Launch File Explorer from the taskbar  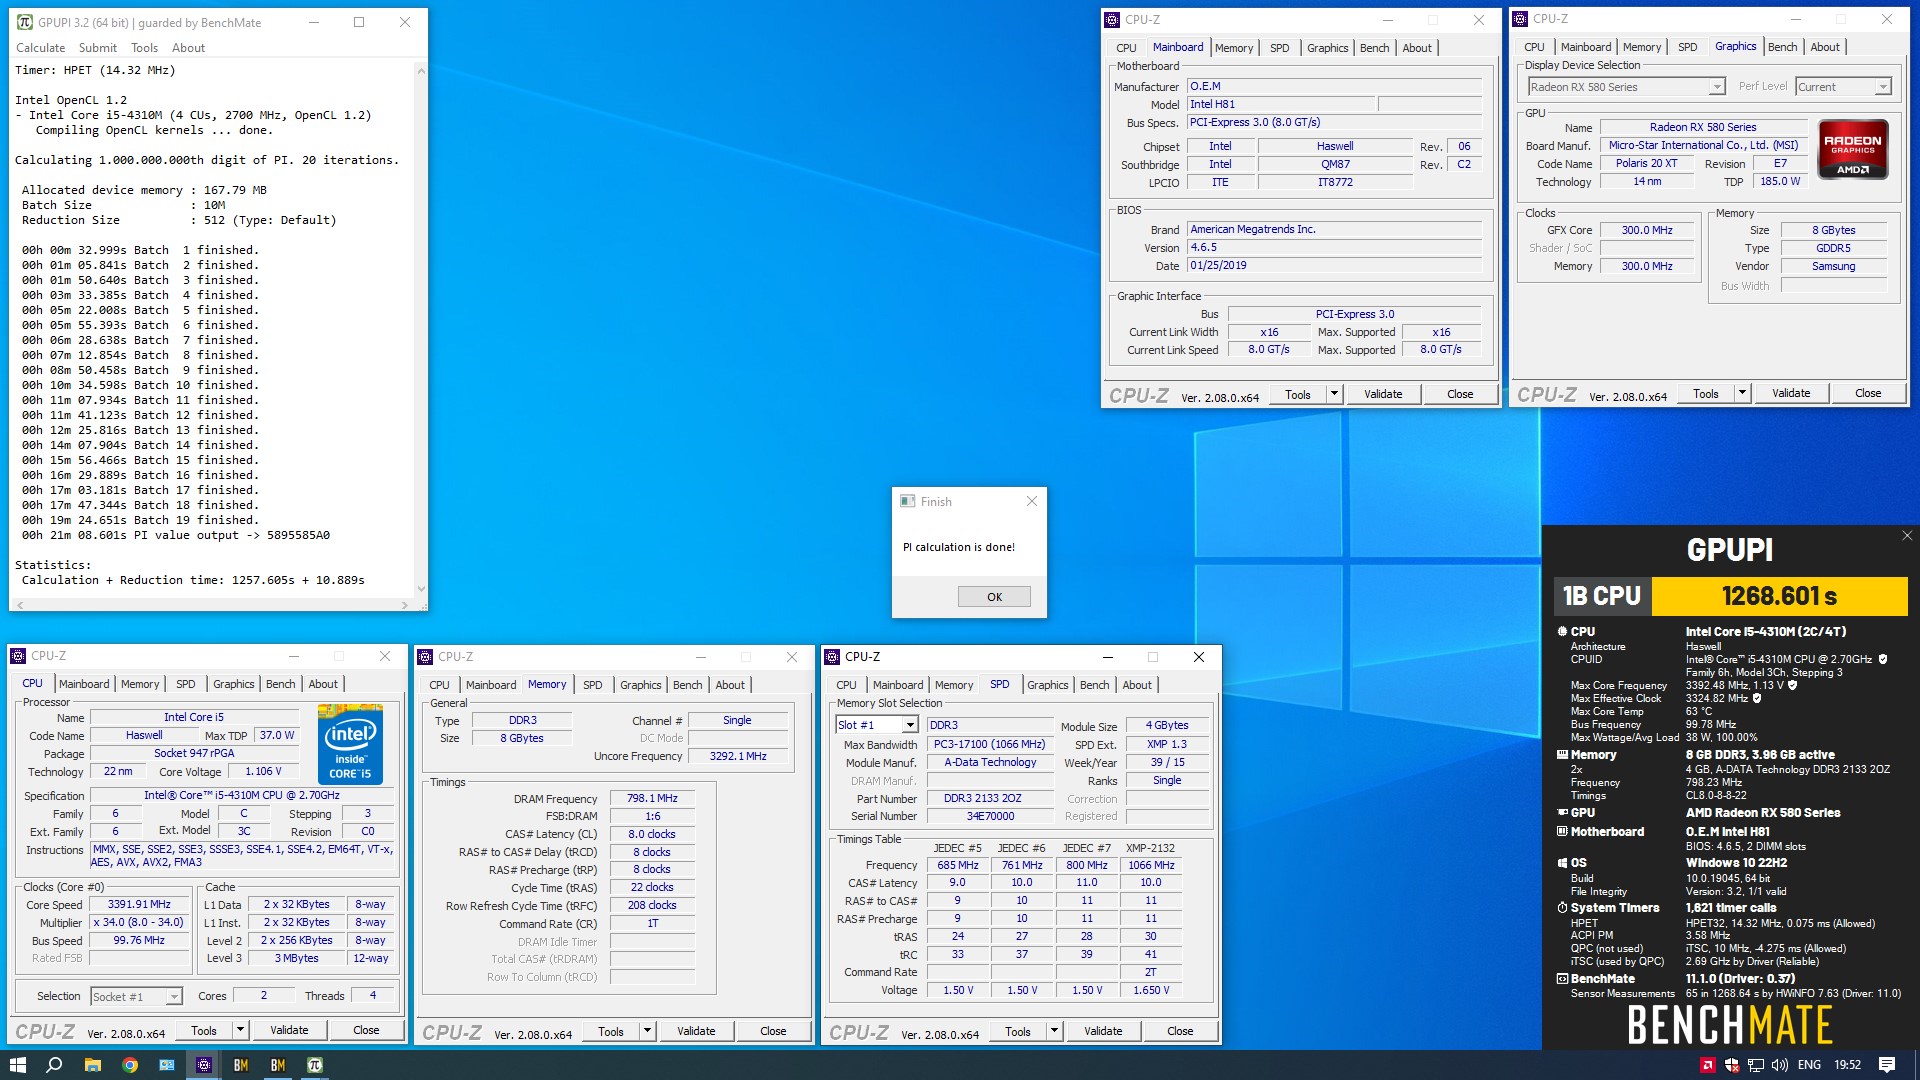(92, 1065)
